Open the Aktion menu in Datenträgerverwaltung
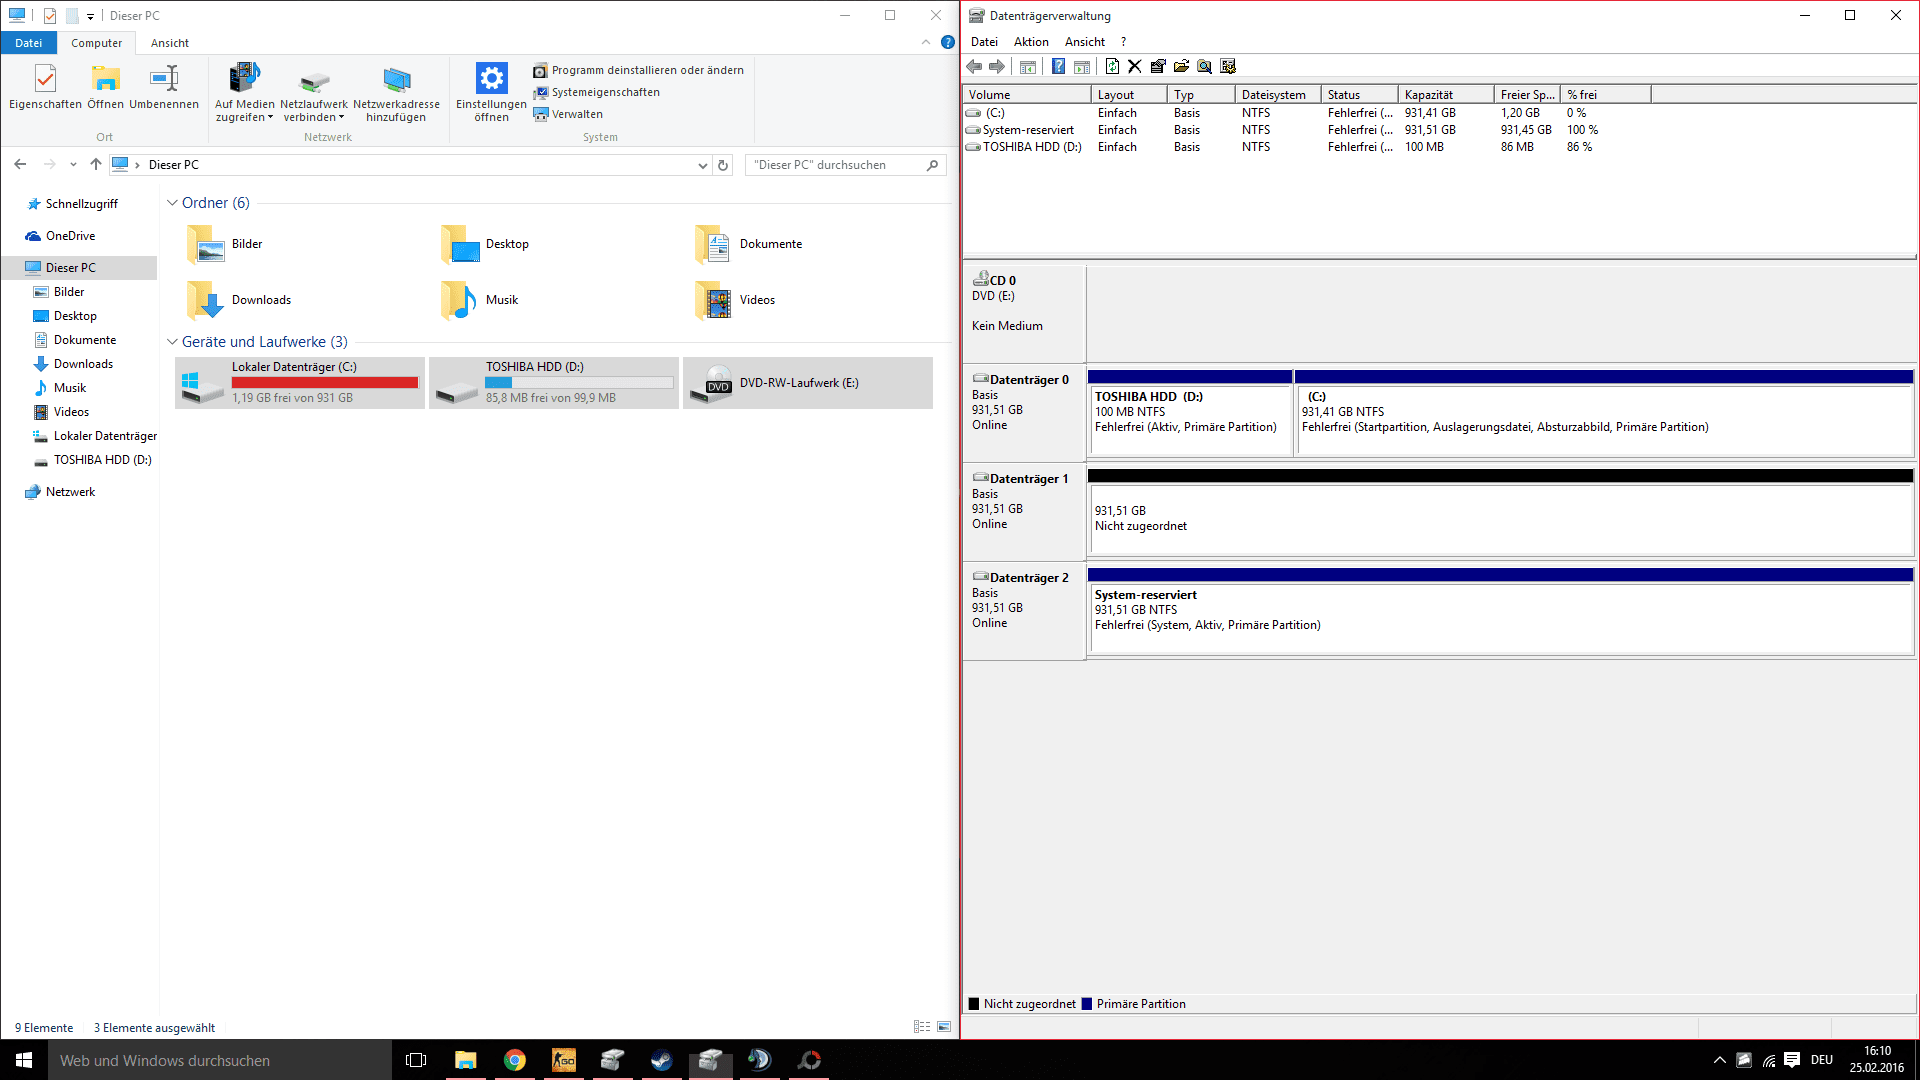 [1031, 42]
